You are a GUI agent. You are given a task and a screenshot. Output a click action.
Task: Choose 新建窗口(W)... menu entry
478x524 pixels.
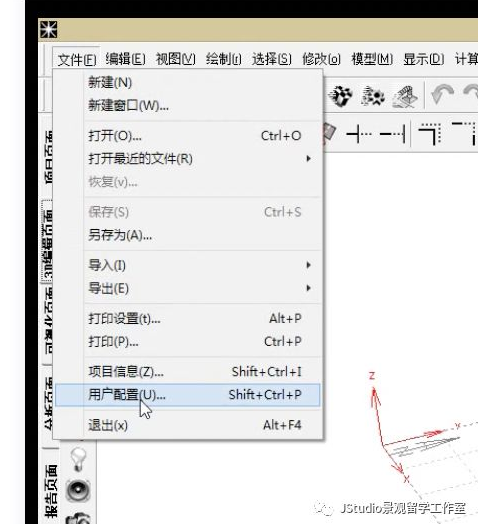[188, 106]
